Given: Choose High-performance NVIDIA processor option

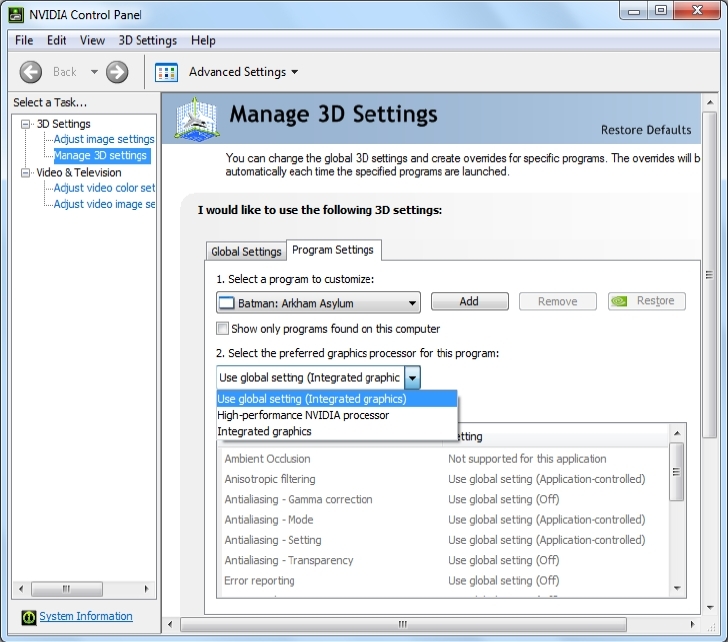Looking at the screenshot, I should 337,415.
